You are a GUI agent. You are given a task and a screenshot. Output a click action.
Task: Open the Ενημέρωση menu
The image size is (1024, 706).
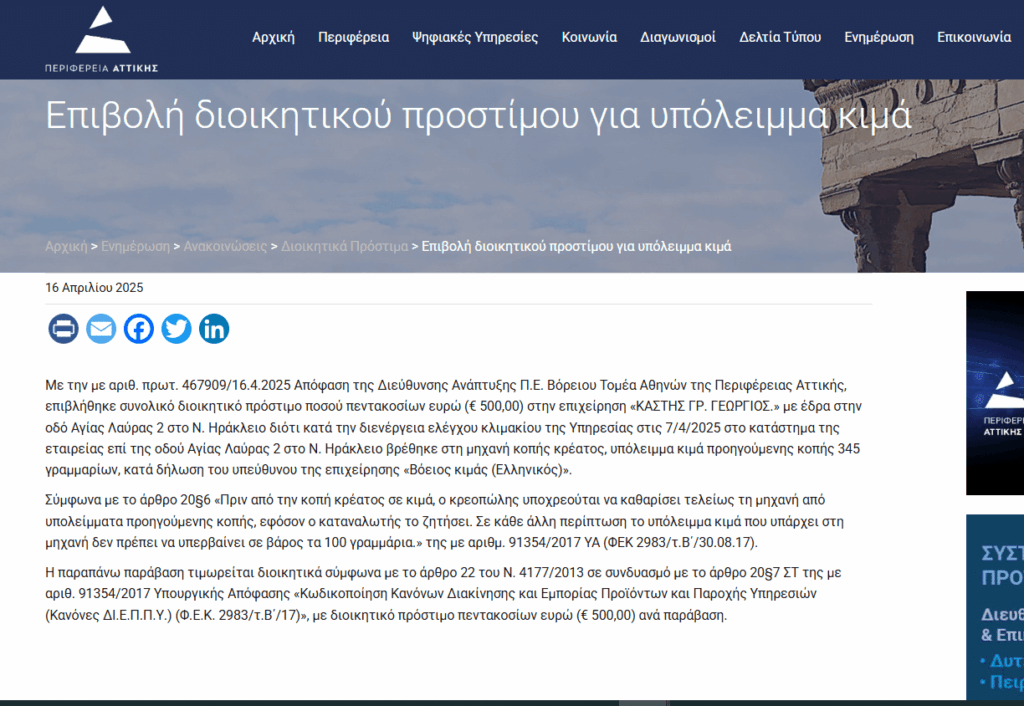pyautogui.click(x=879, y=37)
